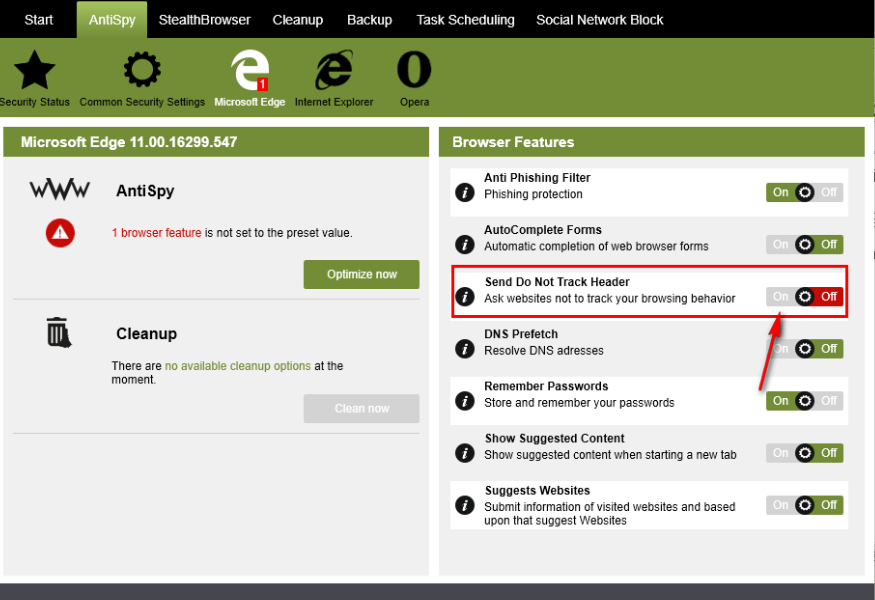Click the info icon for DNS Prefetch
This screenshot has height=600, width=875.
465,349
